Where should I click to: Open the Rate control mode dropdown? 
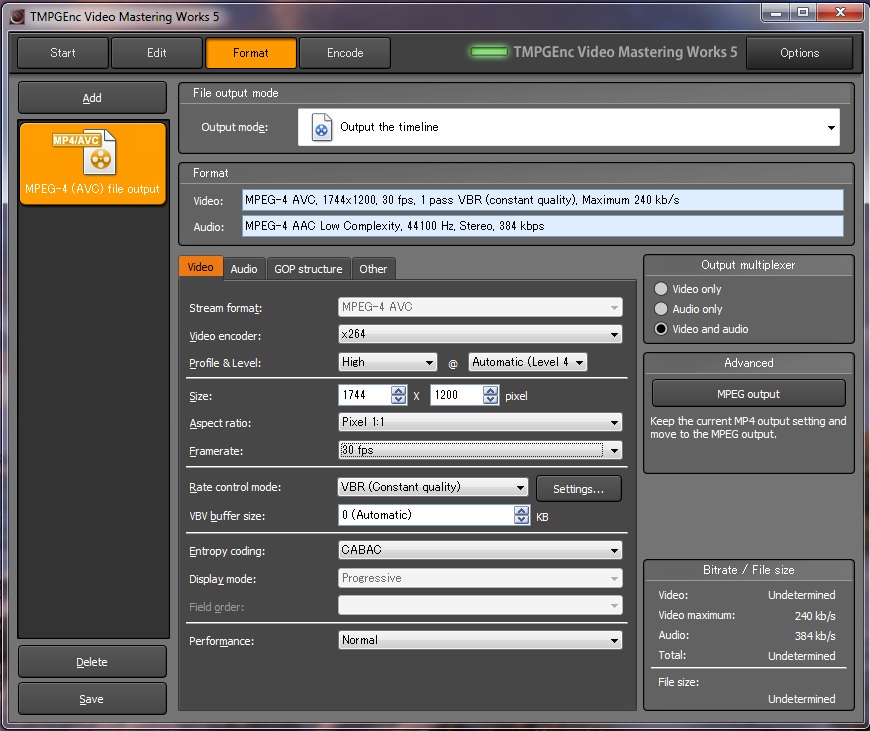point(433,487)
